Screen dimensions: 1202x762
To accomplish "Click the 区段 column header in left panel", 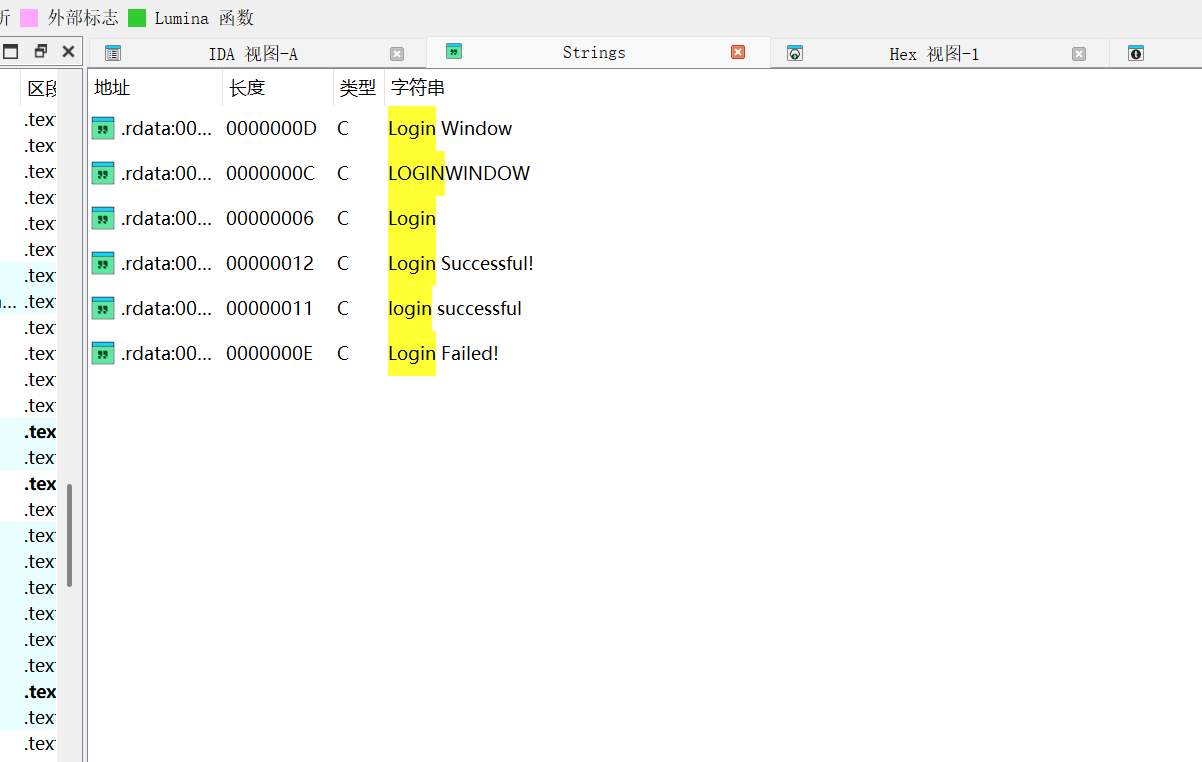I will [x=40, y=88].
